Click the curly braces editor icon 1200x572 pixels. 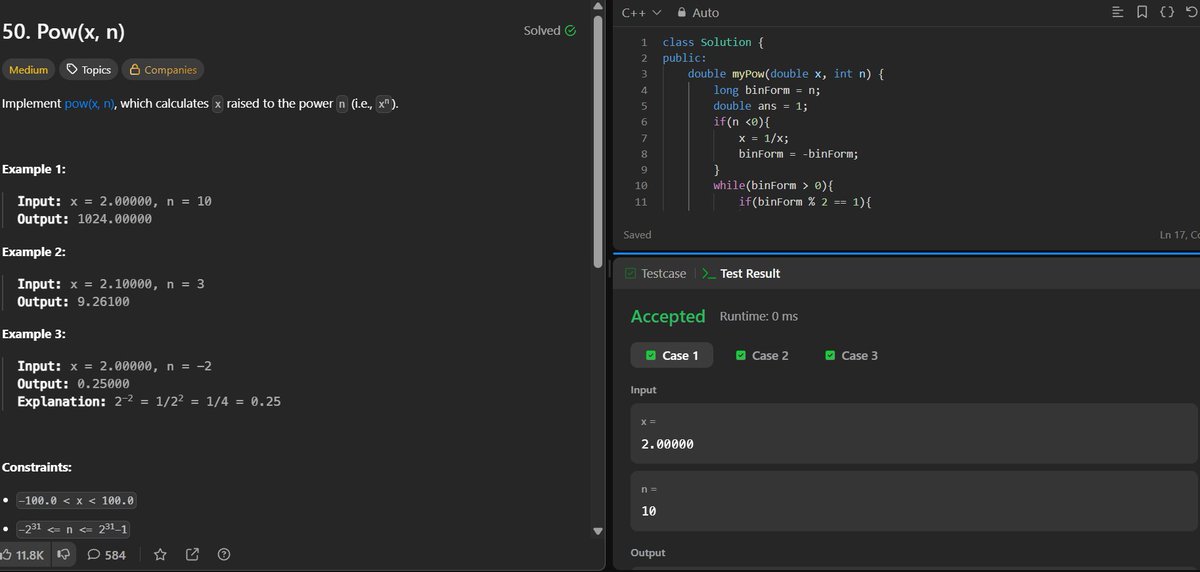(x=1167, y=13)
